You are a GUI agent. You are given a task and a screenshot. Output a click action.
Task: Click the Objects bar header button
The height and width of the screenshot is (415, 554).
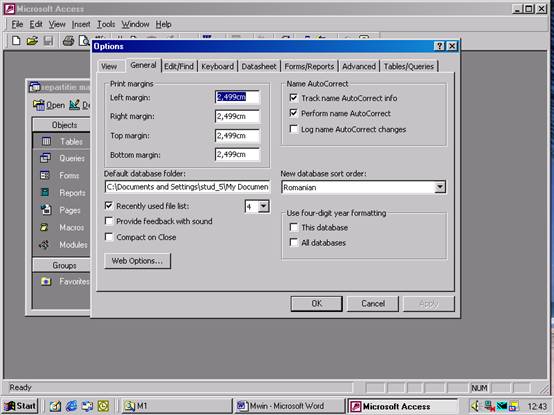click(61, 125)
